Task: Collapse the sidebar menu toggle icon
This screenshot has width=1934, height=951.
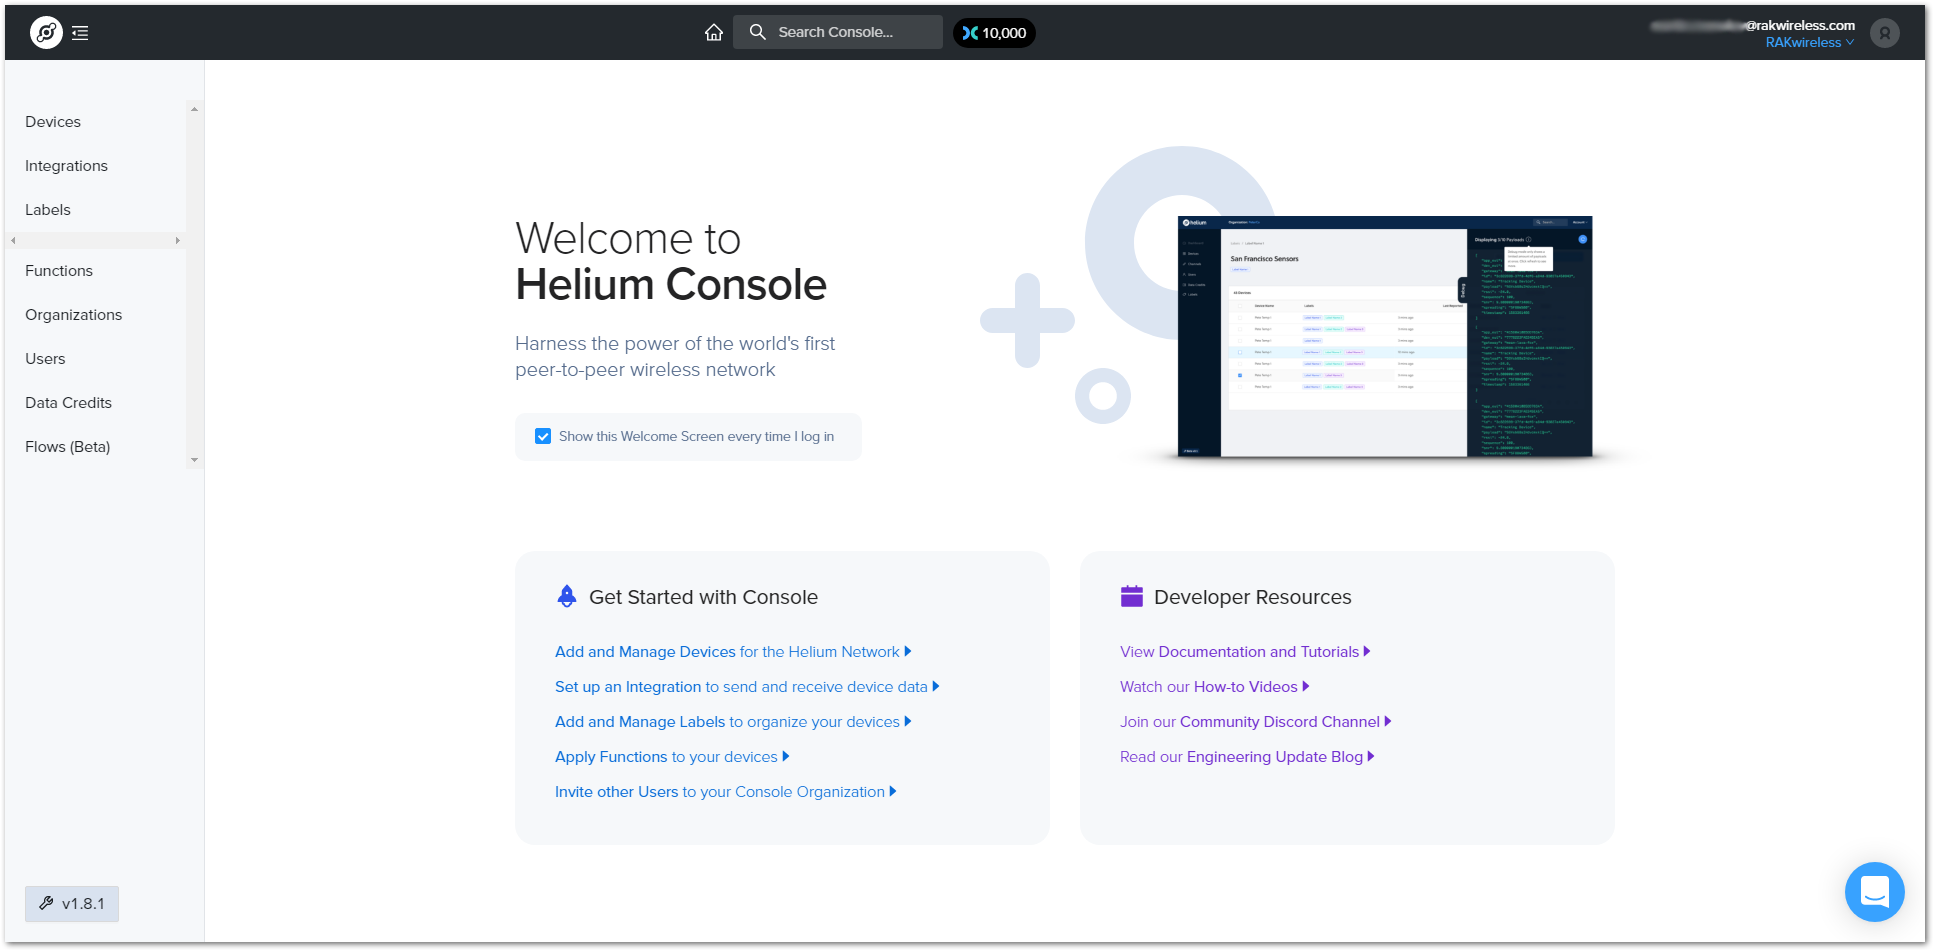Action: (81, 33)
